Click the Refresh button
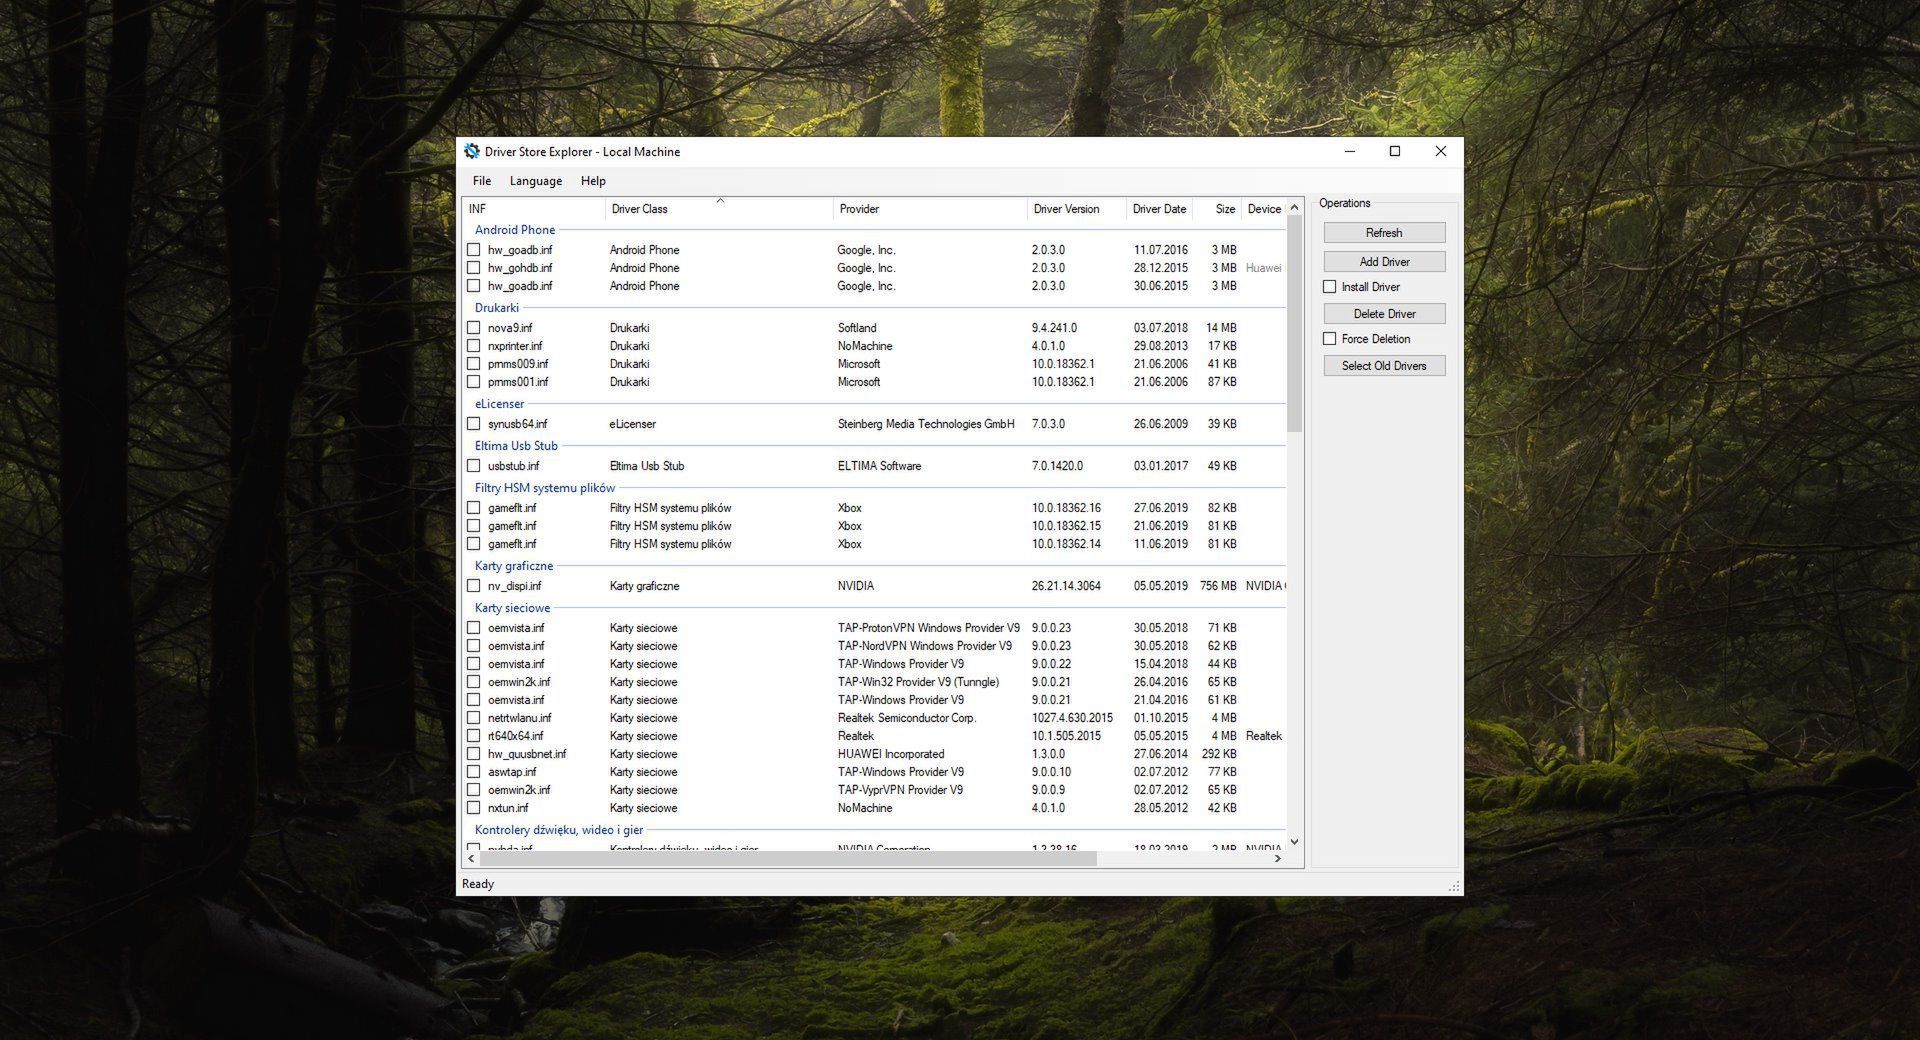Viewport: 1920px width, 1040px height. pyautogui.click(x=1384, y=232)
